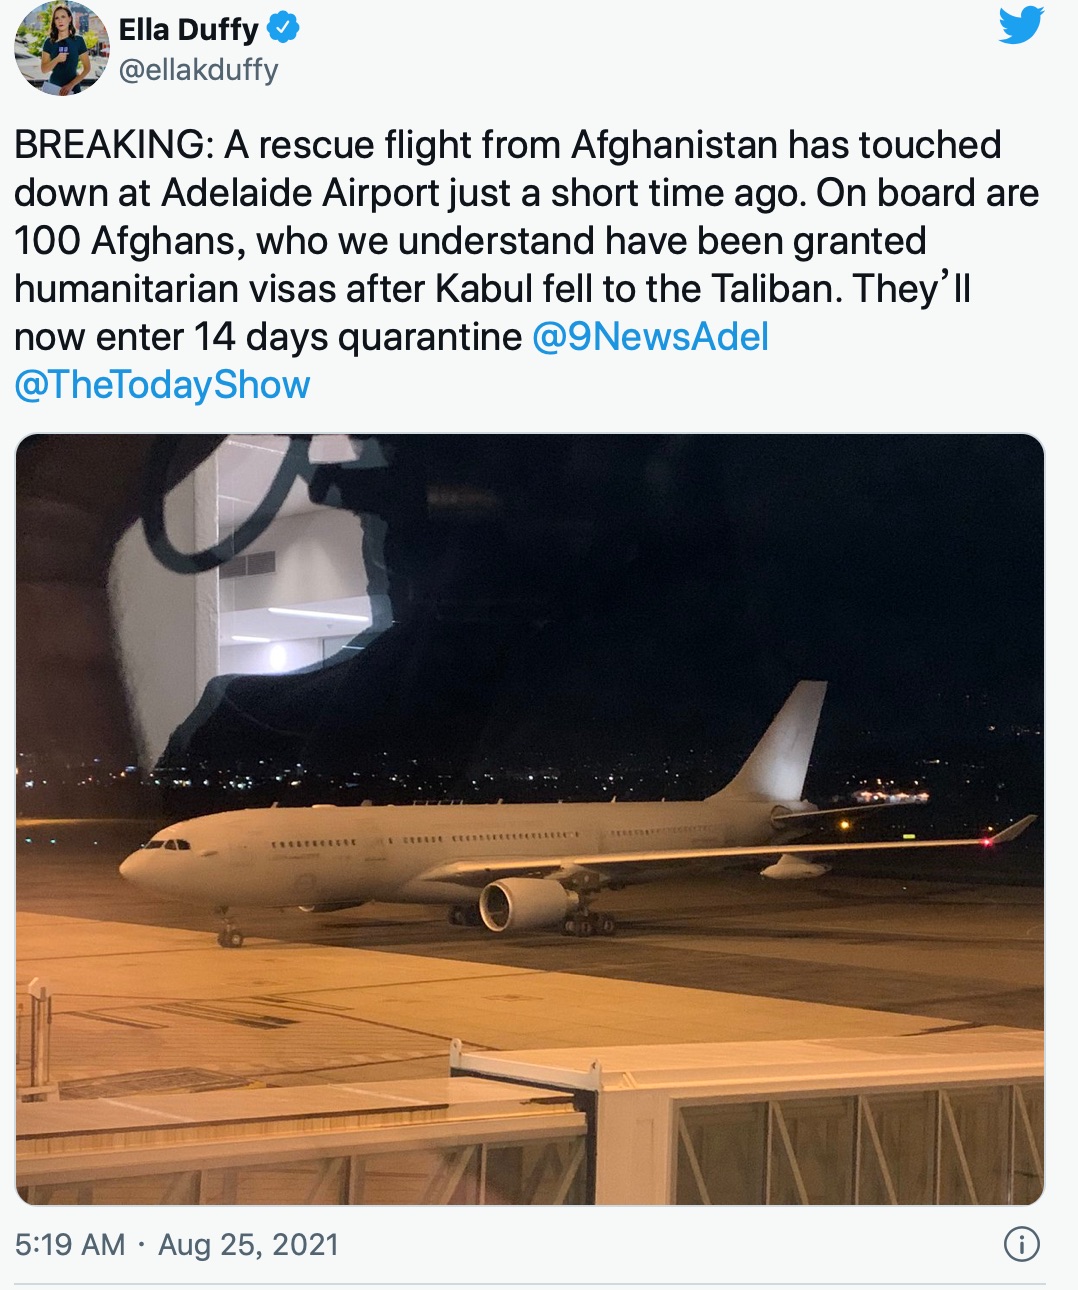This screenshot has width=1078, height=1290.
Task: Open the tweet info icon
Action: coord(1021,1244)
